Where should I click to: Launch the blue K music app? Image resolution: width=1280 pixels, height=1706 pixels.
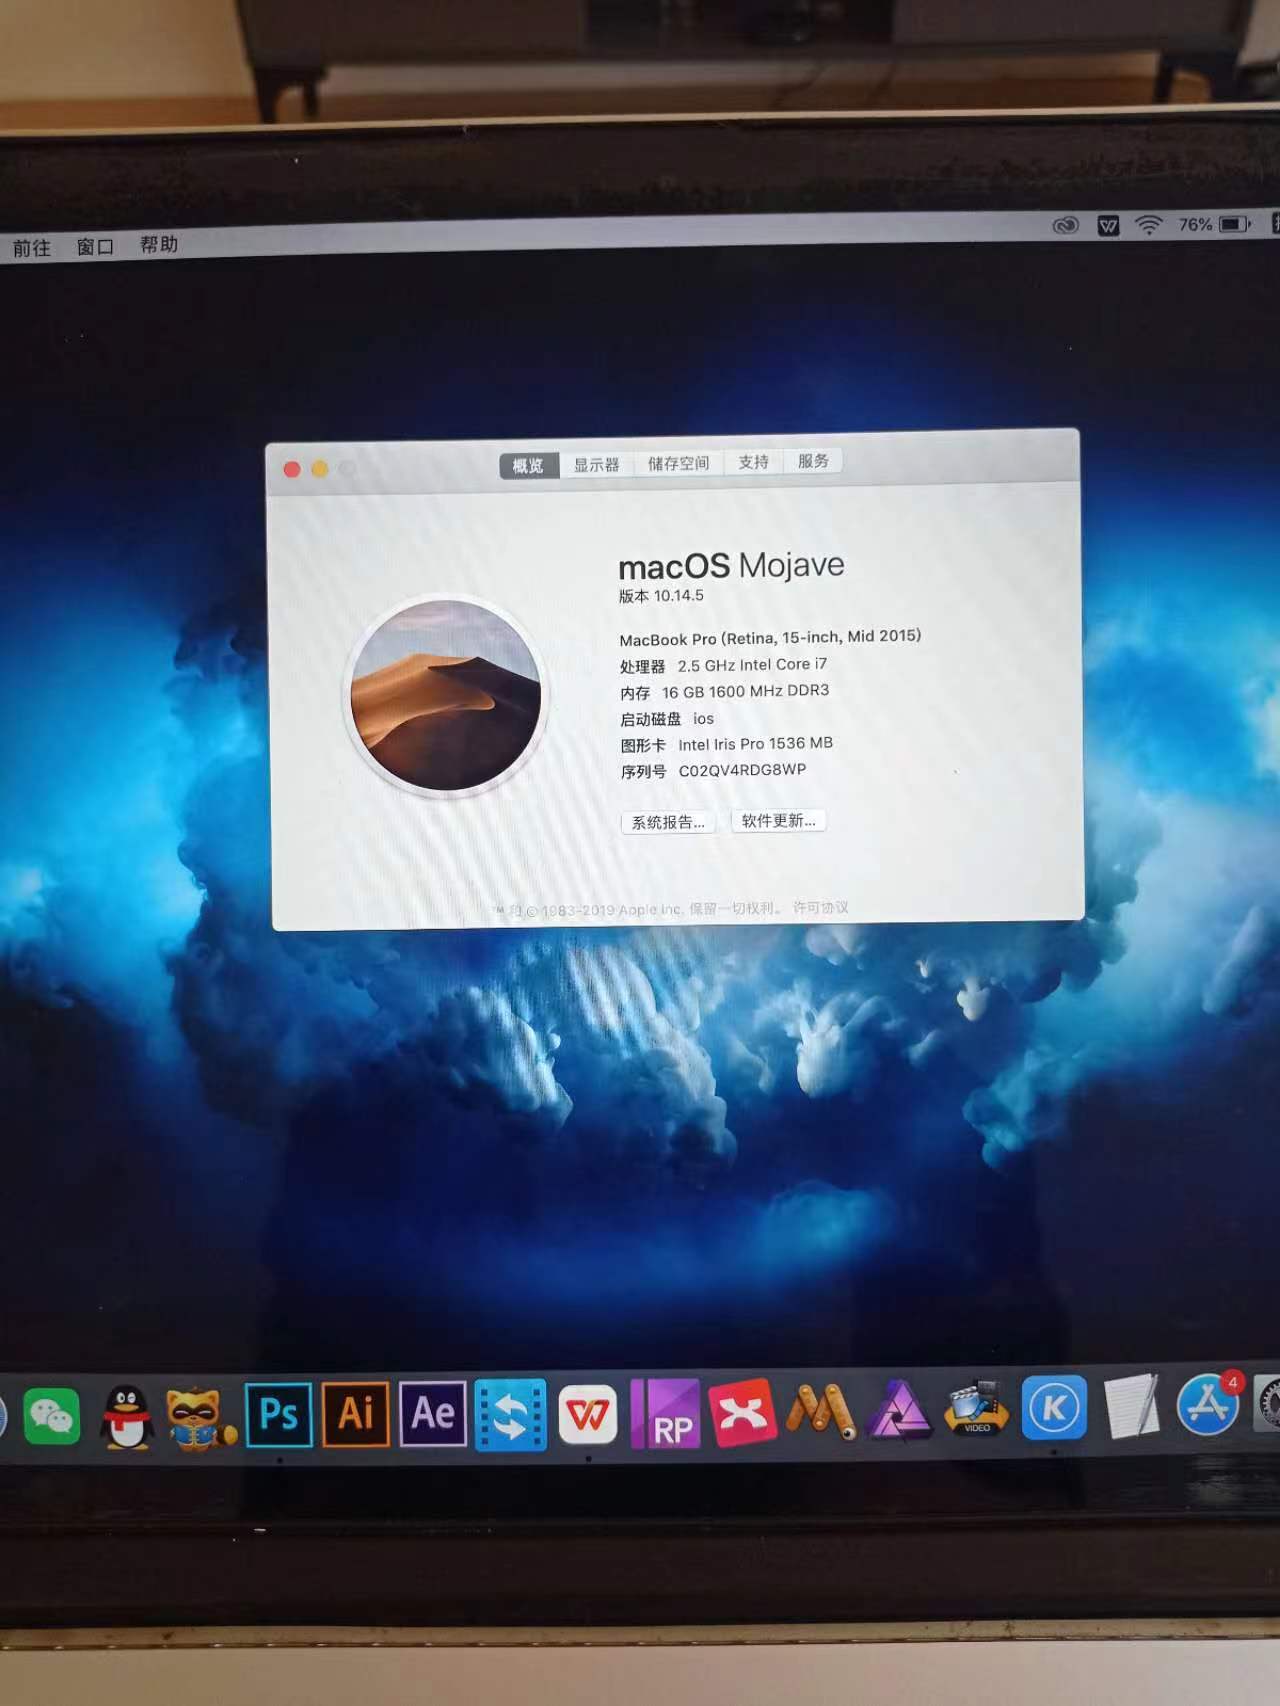coord(1054,1408)
